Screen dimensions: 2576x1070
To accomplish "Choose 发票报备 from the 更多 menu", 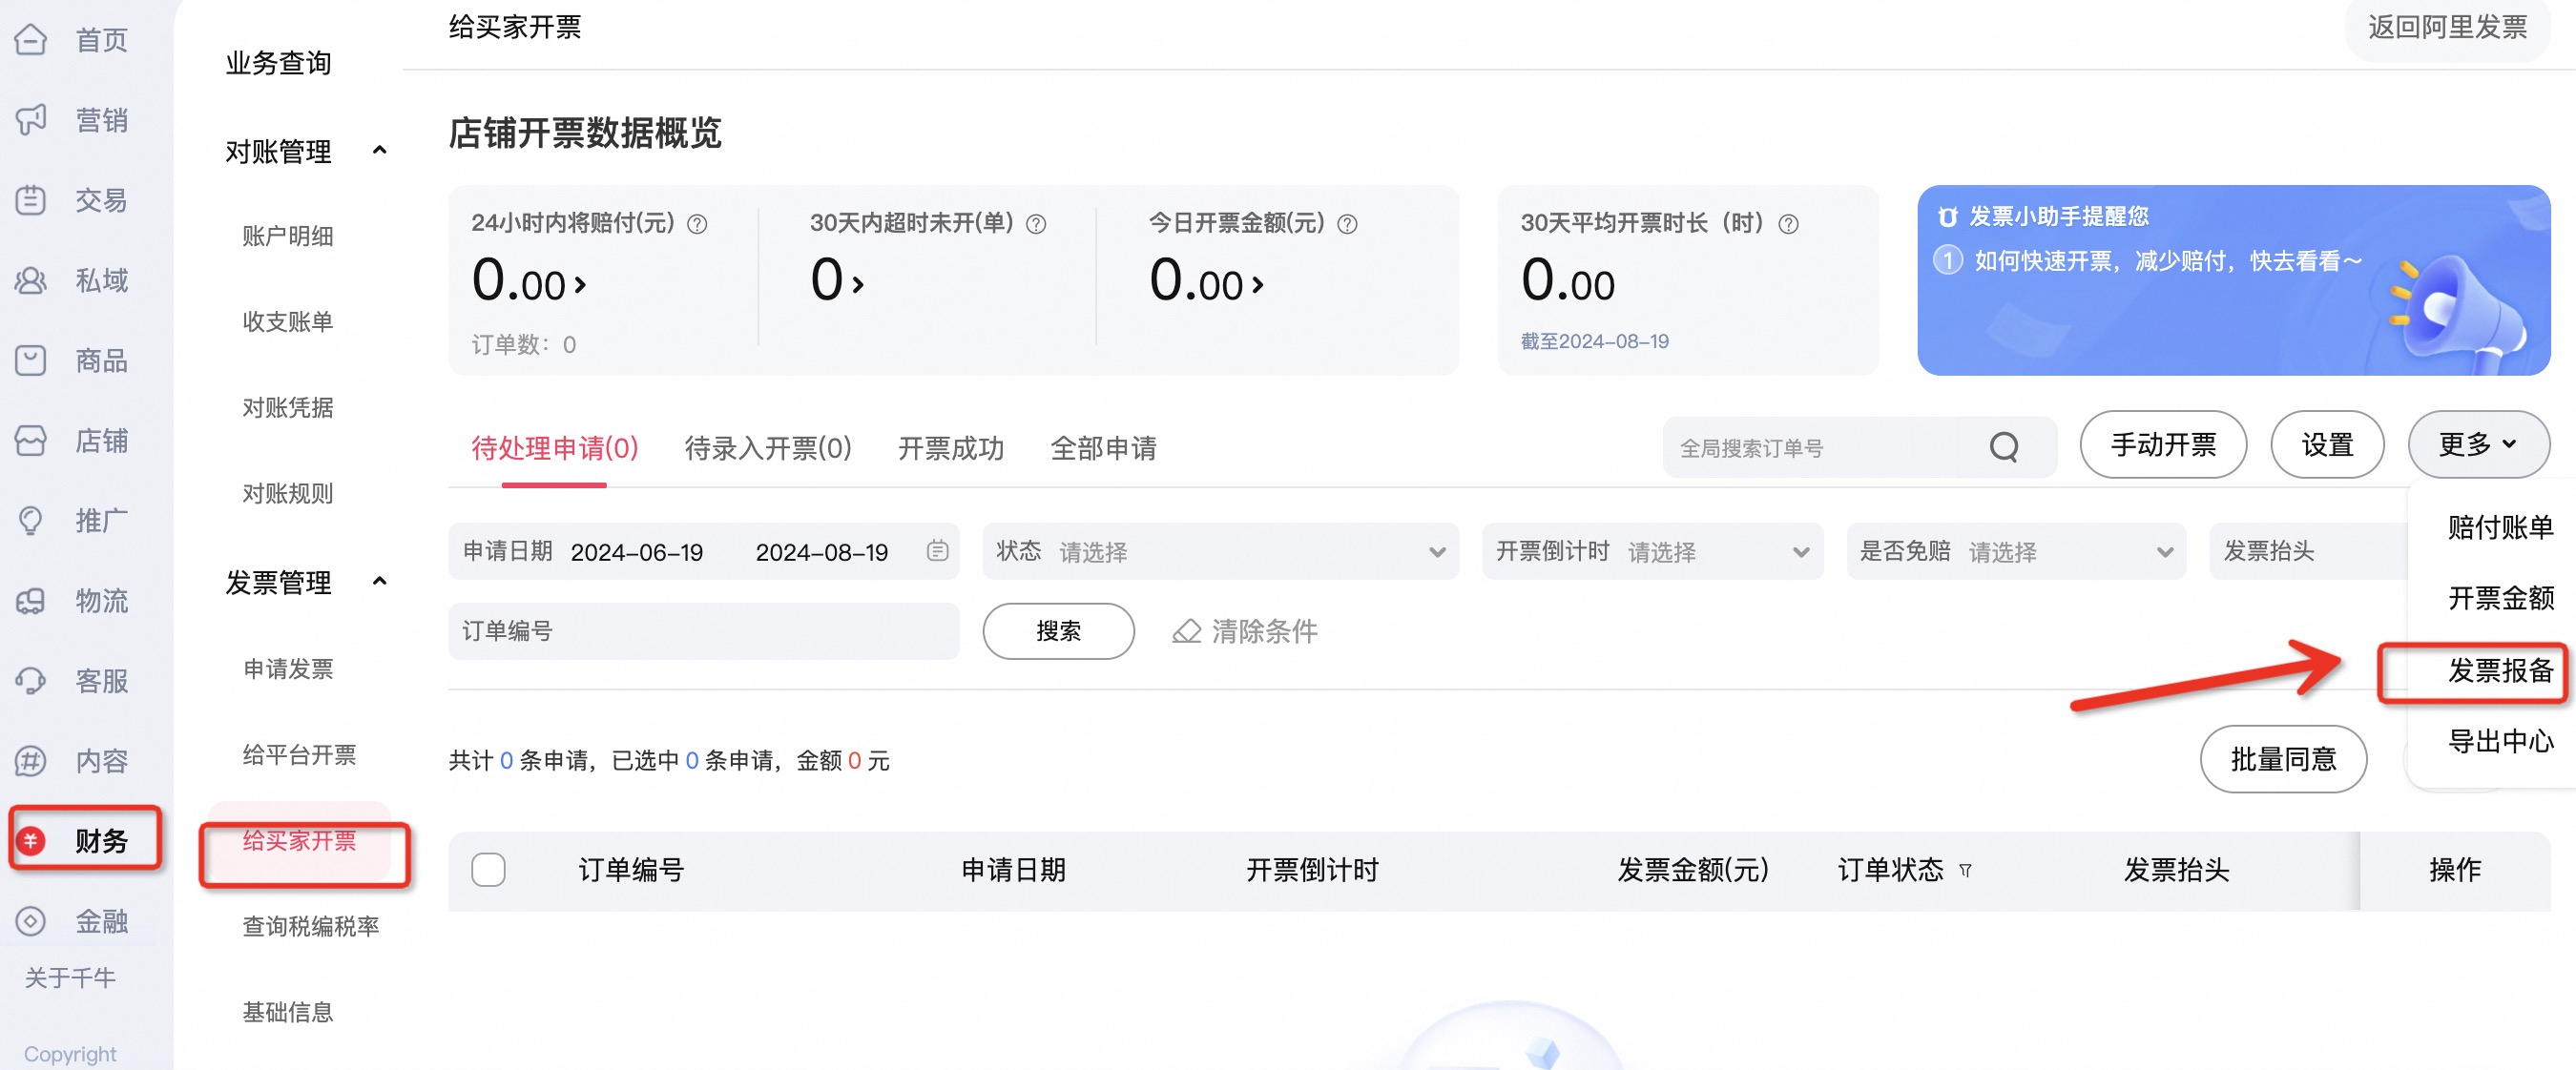I will pos(2500,670).
